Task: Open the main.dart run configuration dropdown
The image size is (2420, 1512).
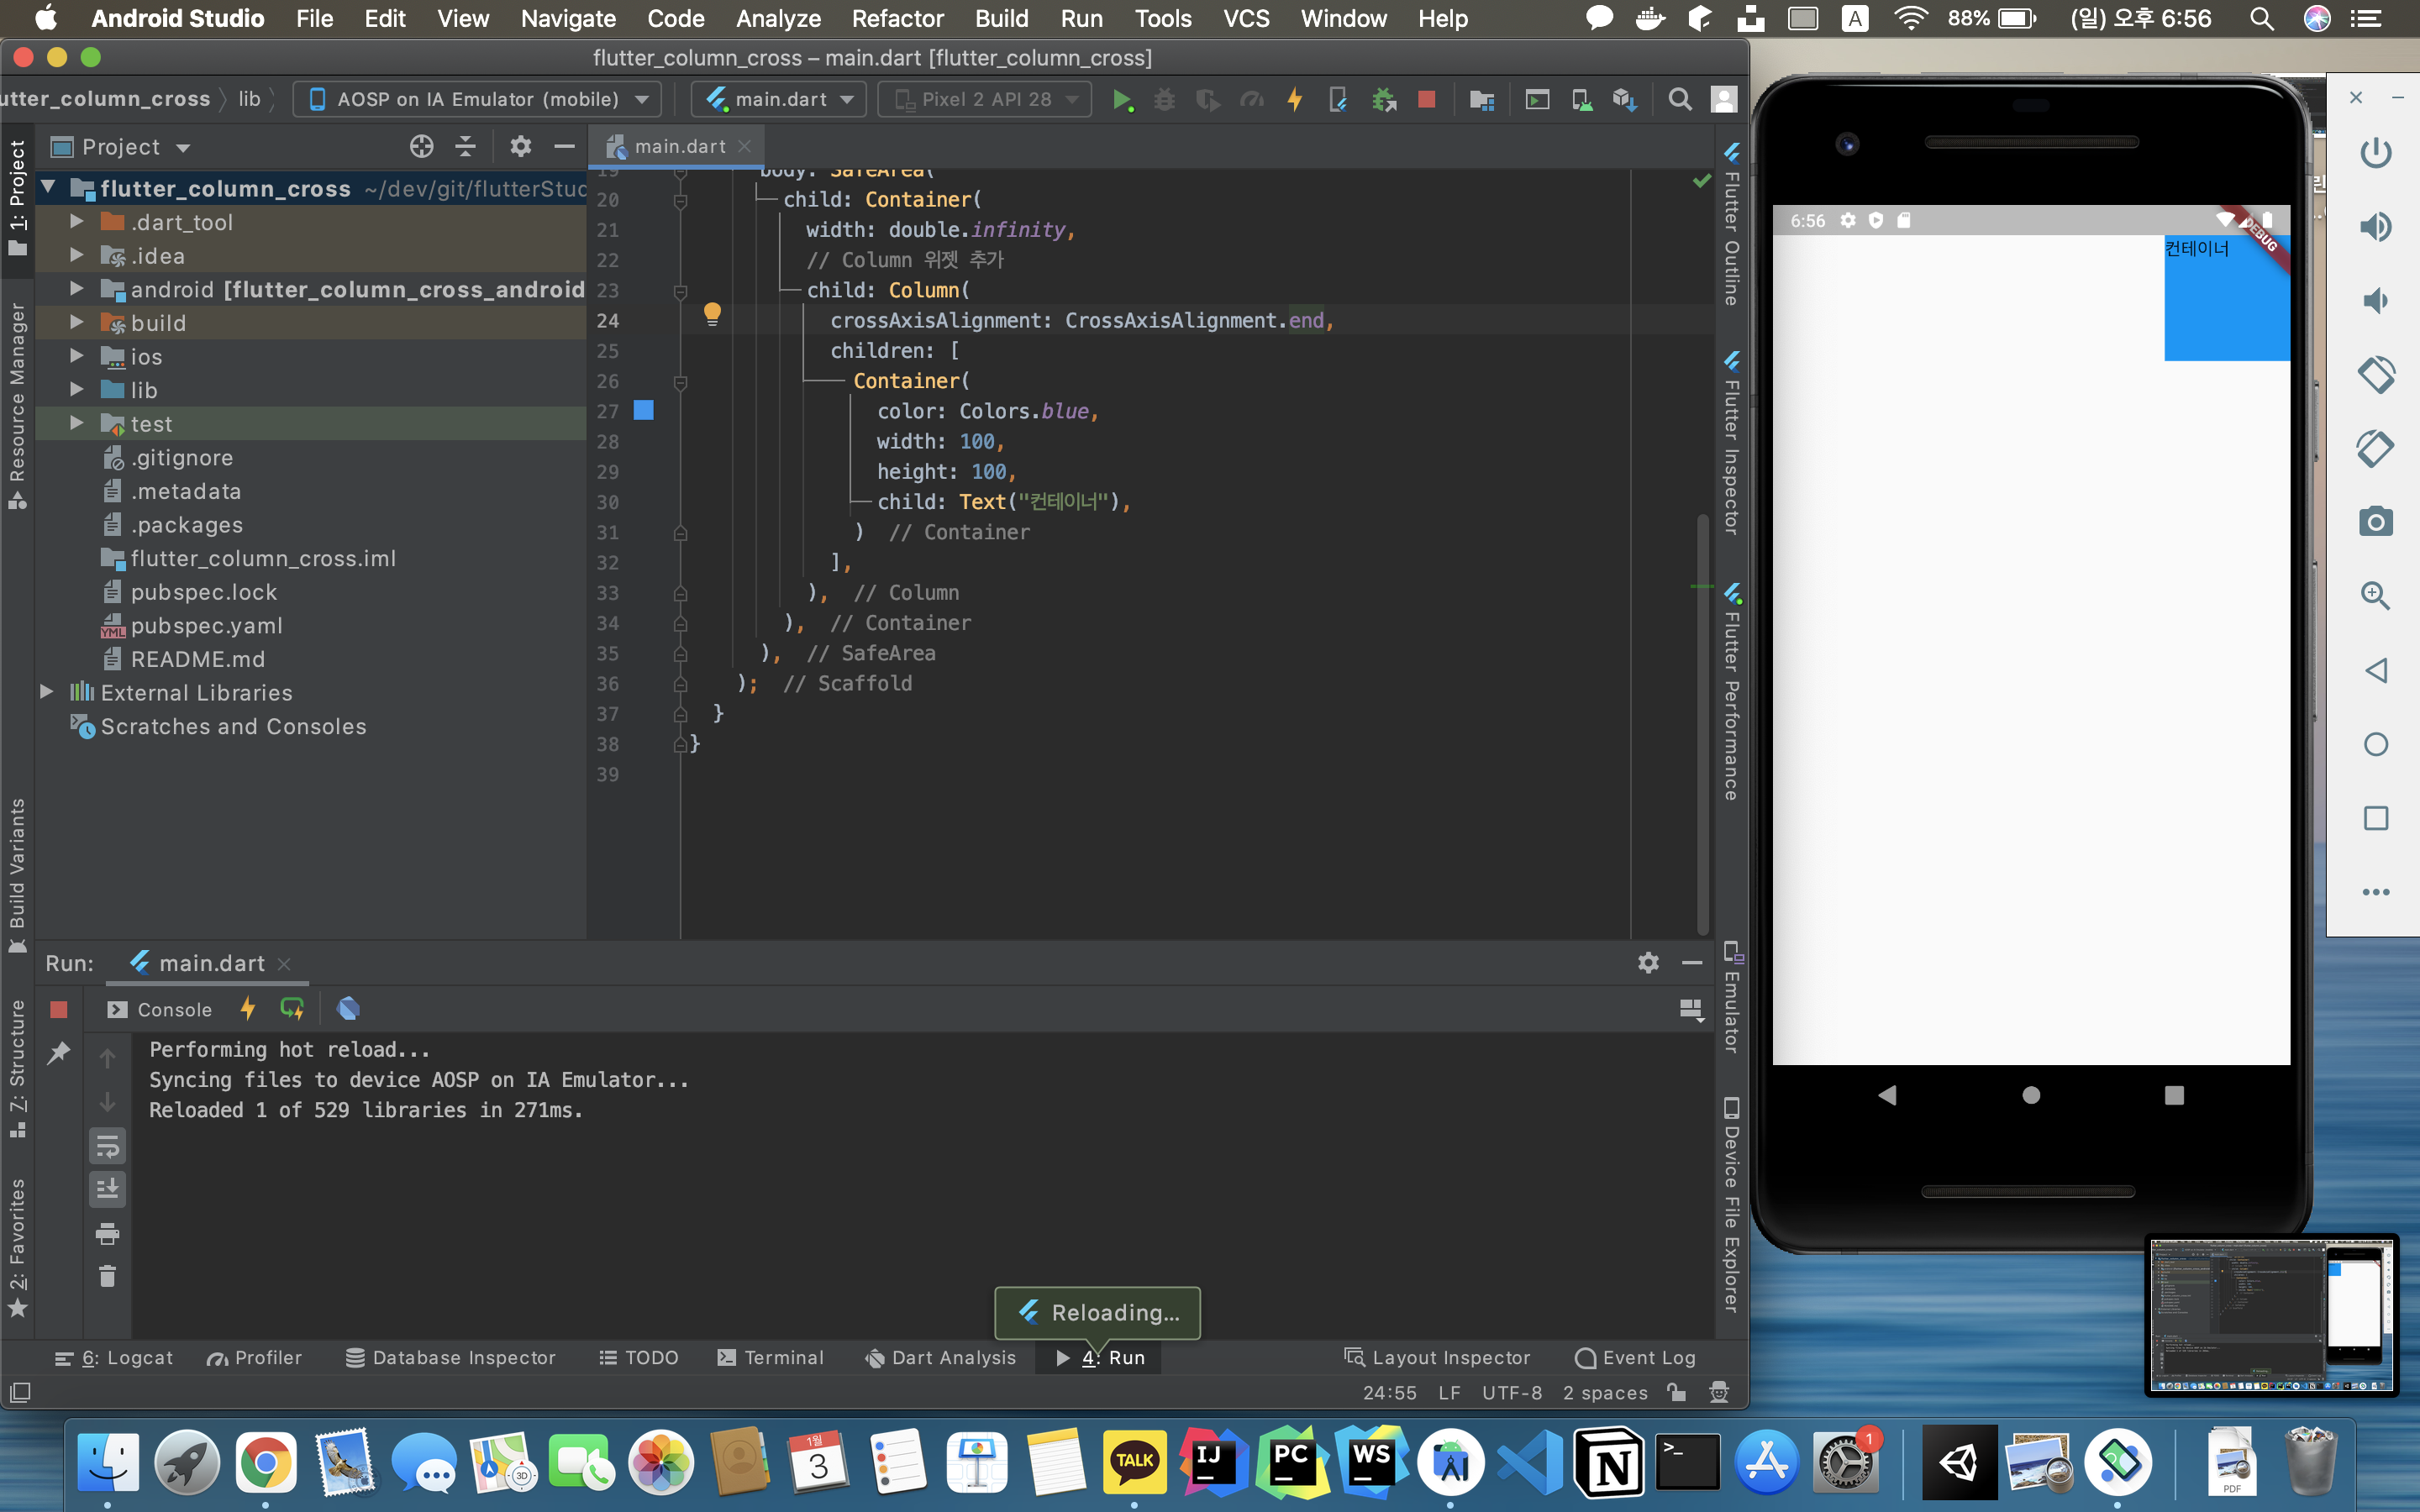Action: [780, 99]
